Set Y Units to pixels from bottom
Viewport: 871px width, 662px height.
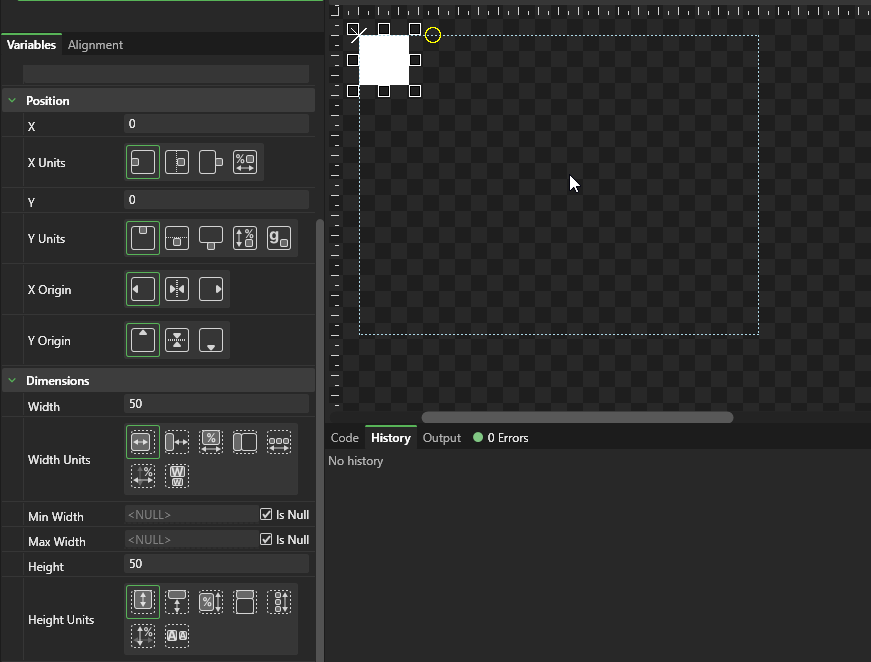[211, 238]
